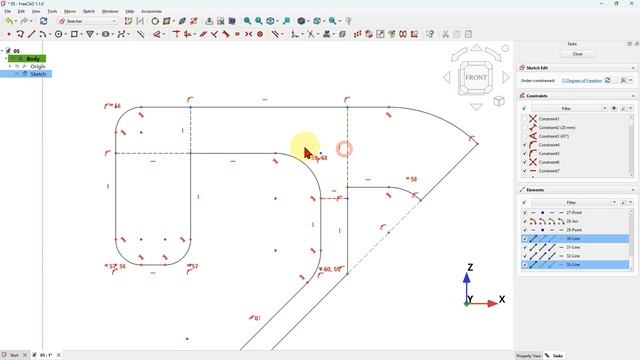Viewport: 640px width, 360px height.
Task: Select the create point tool
Action: point(9,34)
